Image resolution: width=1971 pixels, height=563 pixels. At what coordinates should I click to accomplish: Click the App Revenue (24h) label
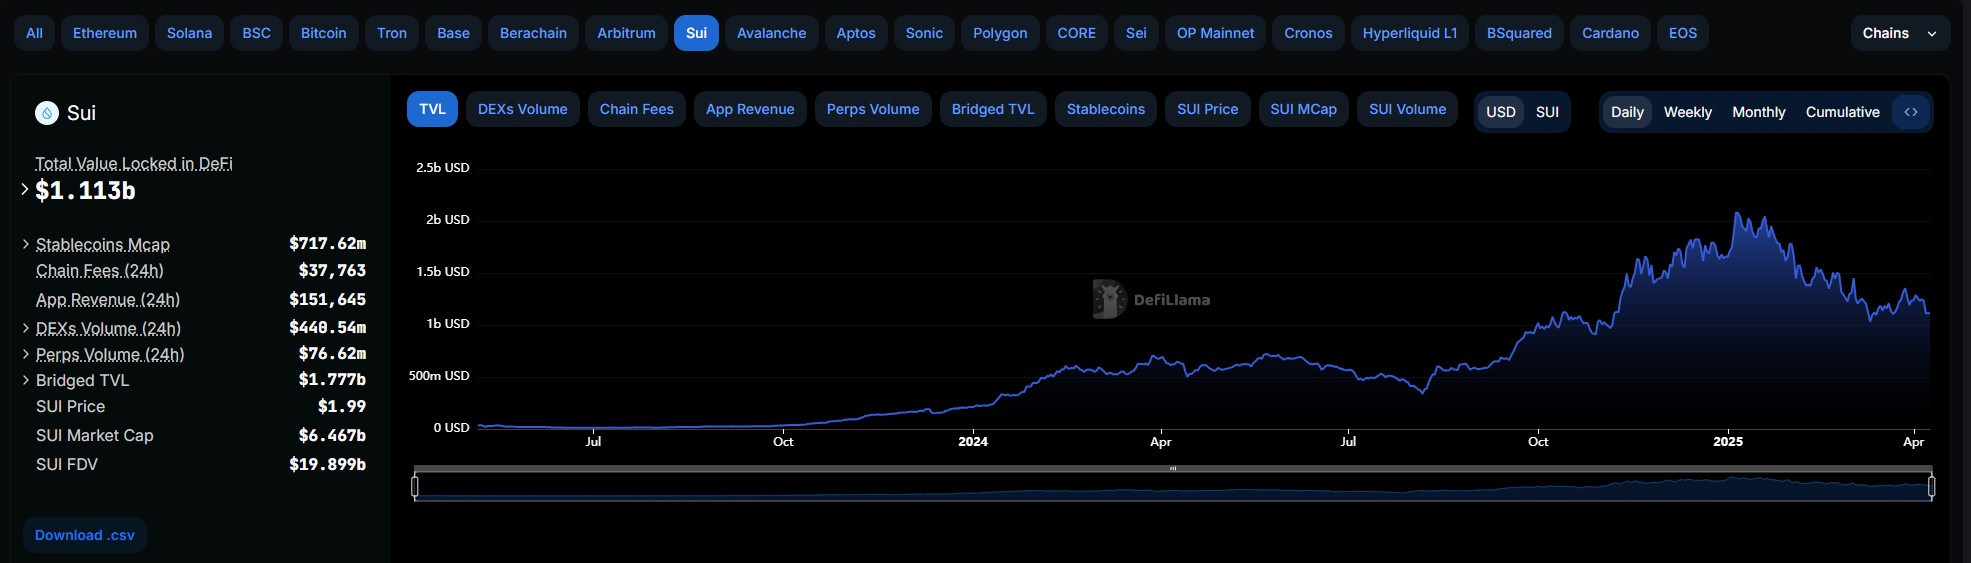point(108,299)
